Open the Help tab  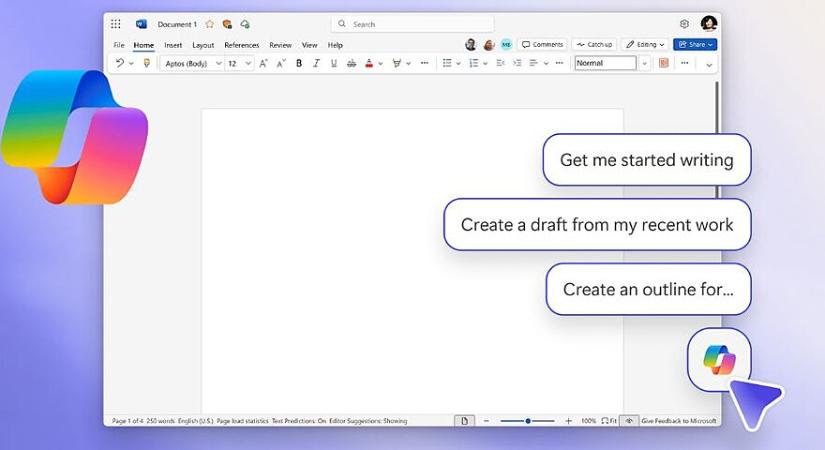click(335, 45)
